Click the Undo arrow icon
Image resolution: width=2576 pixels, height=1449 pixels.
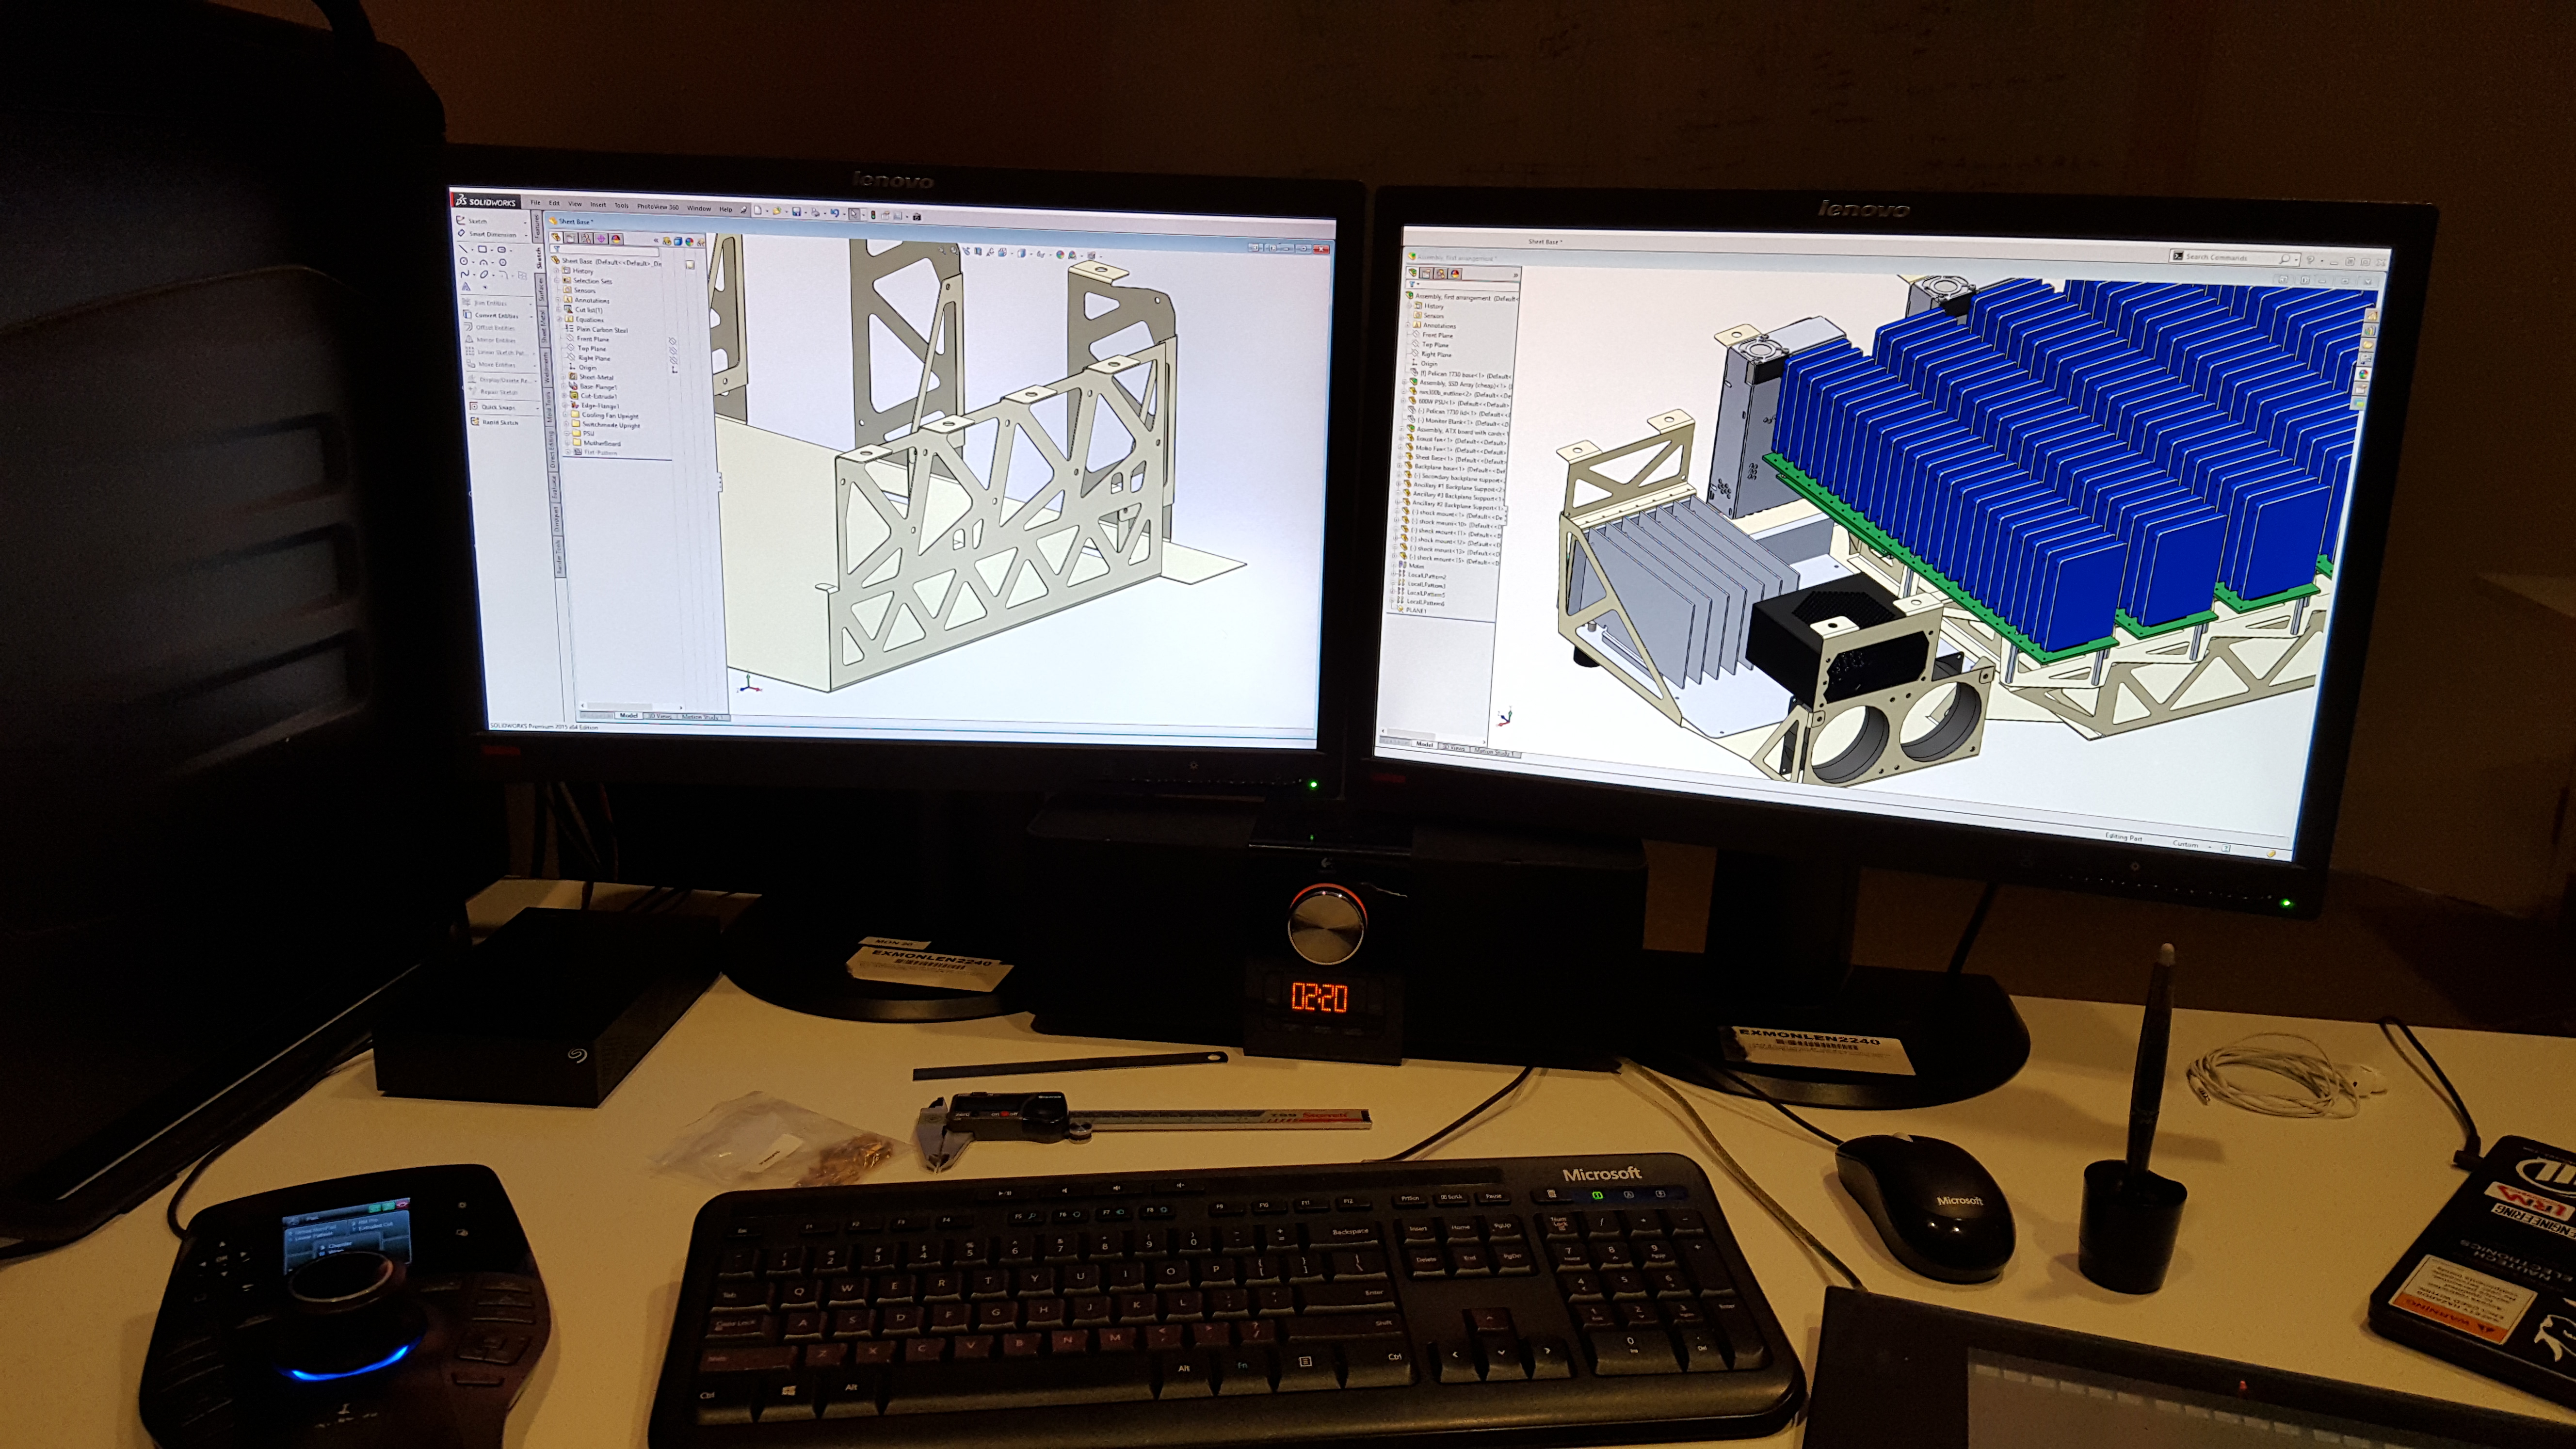pyautogui.click(x=834, y=213)
